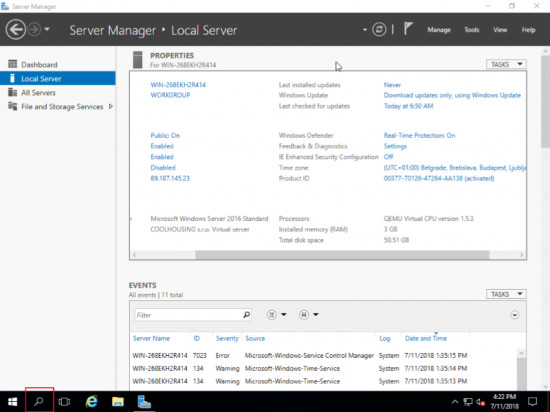Open the Events TASKS dropdown
The height and width of the screenshot is (412, 550).
click(506, 294)
